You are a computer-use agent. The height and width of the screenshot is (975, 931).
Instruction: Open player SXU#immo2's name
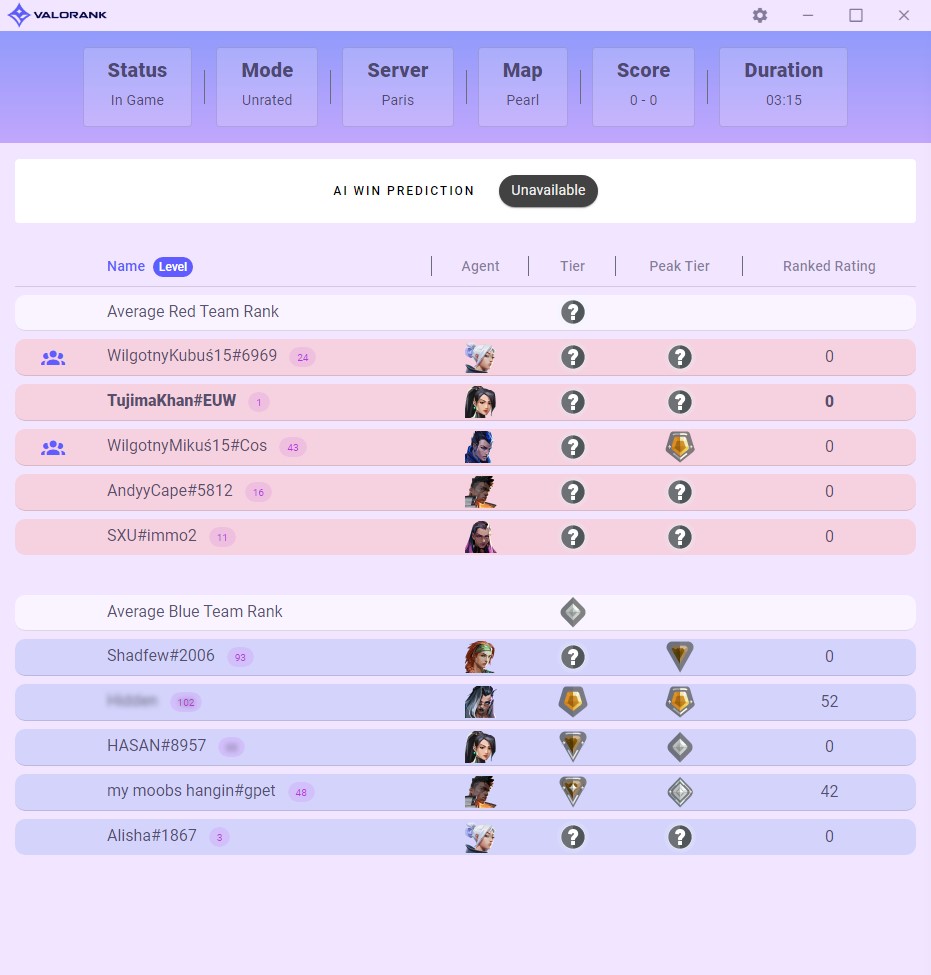[152, 536]
